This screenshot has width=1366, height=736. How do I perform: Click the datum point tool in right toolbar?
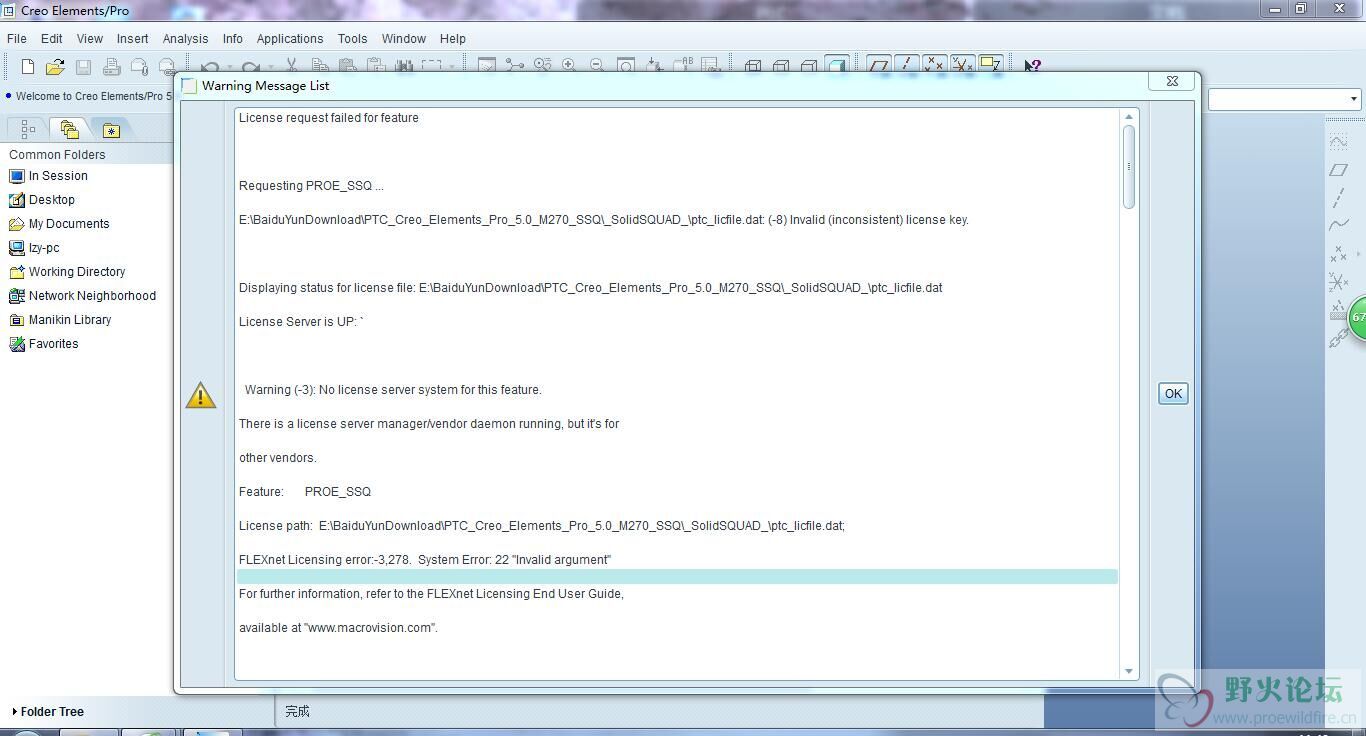[1337, 254]
